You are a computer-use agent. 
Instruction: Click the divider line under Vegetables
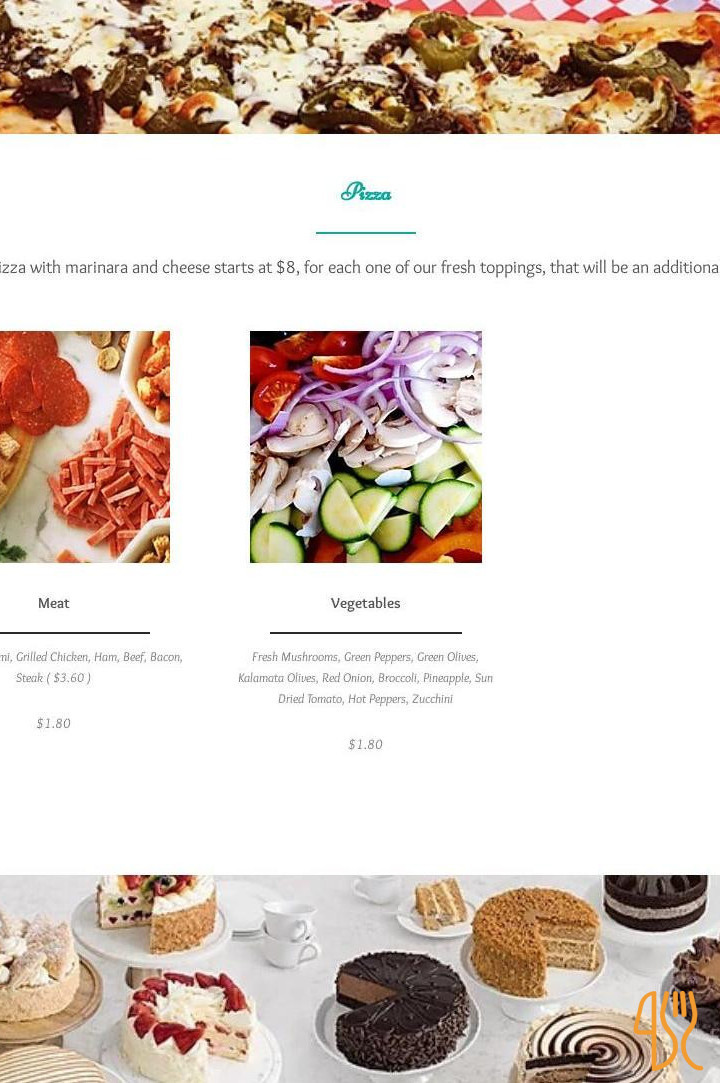(x=365, y=632)
